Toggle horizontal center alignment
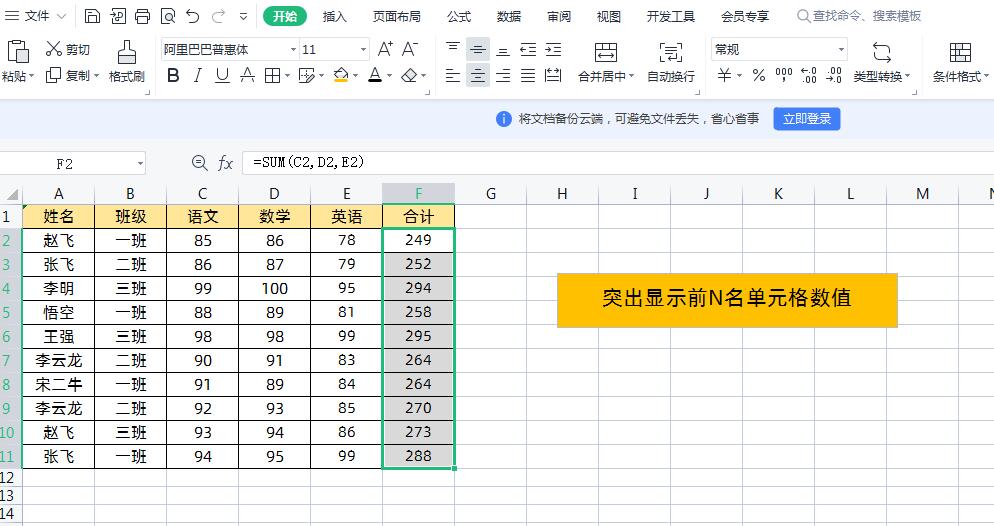This screenshot has height=526, width=994. coord(478,76)
